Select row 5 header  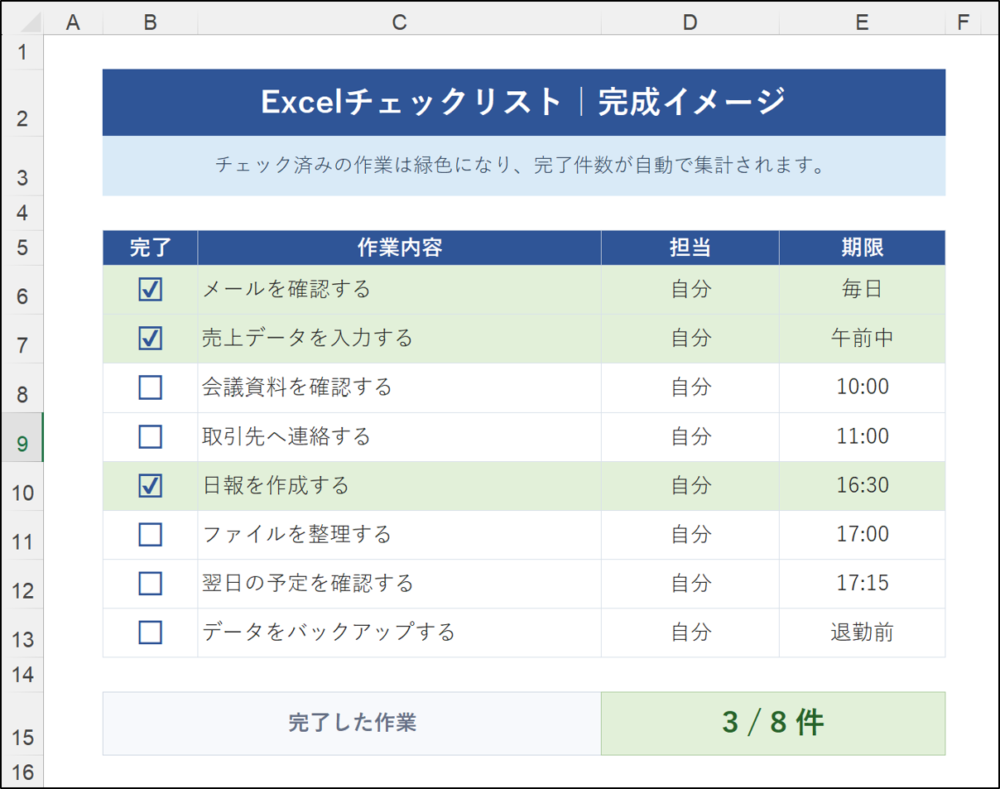(x=22, y=247)
